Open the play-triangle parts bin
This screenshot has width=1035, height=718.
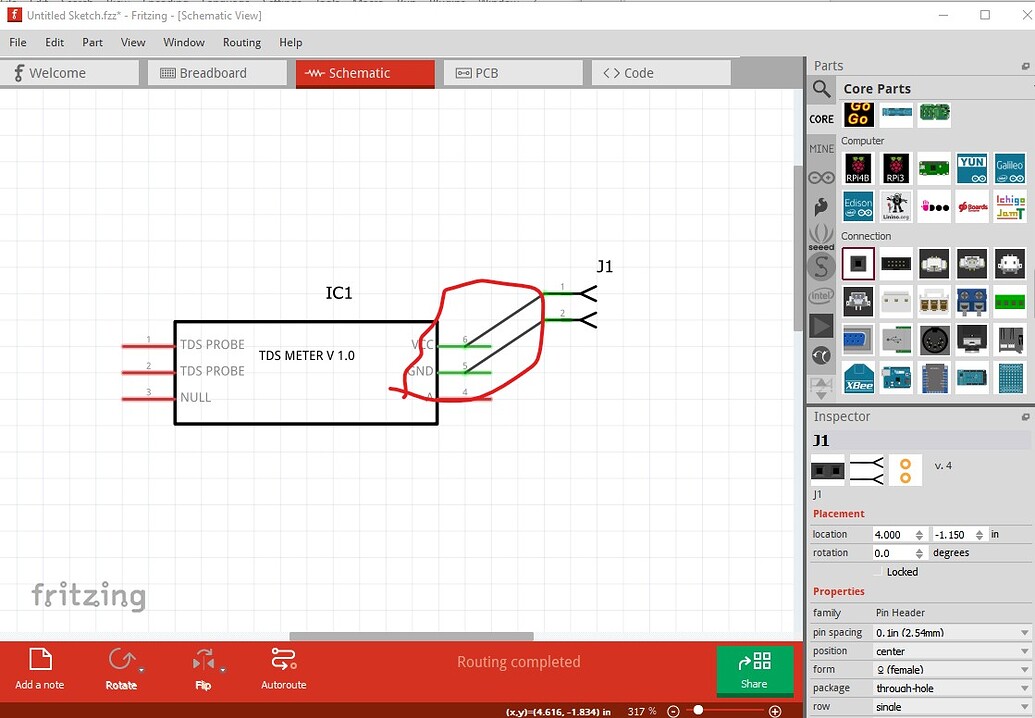click(821, 326)
